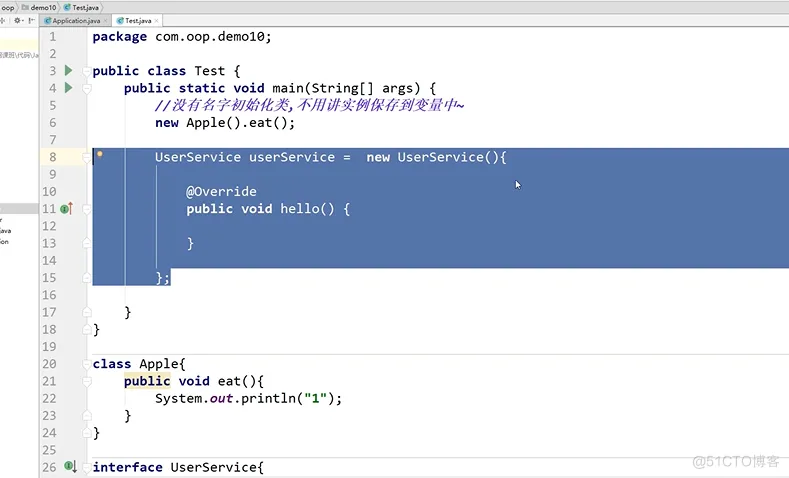Switch to the Application.java tab
789x478 pixels.
[75, 21]
